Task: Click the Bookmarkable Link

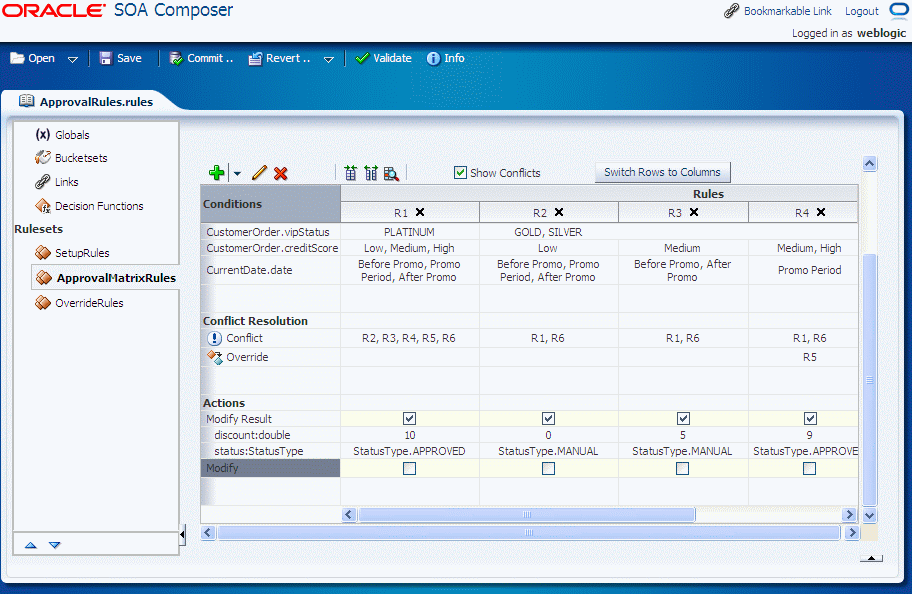Action: click(x=788, y=11)
